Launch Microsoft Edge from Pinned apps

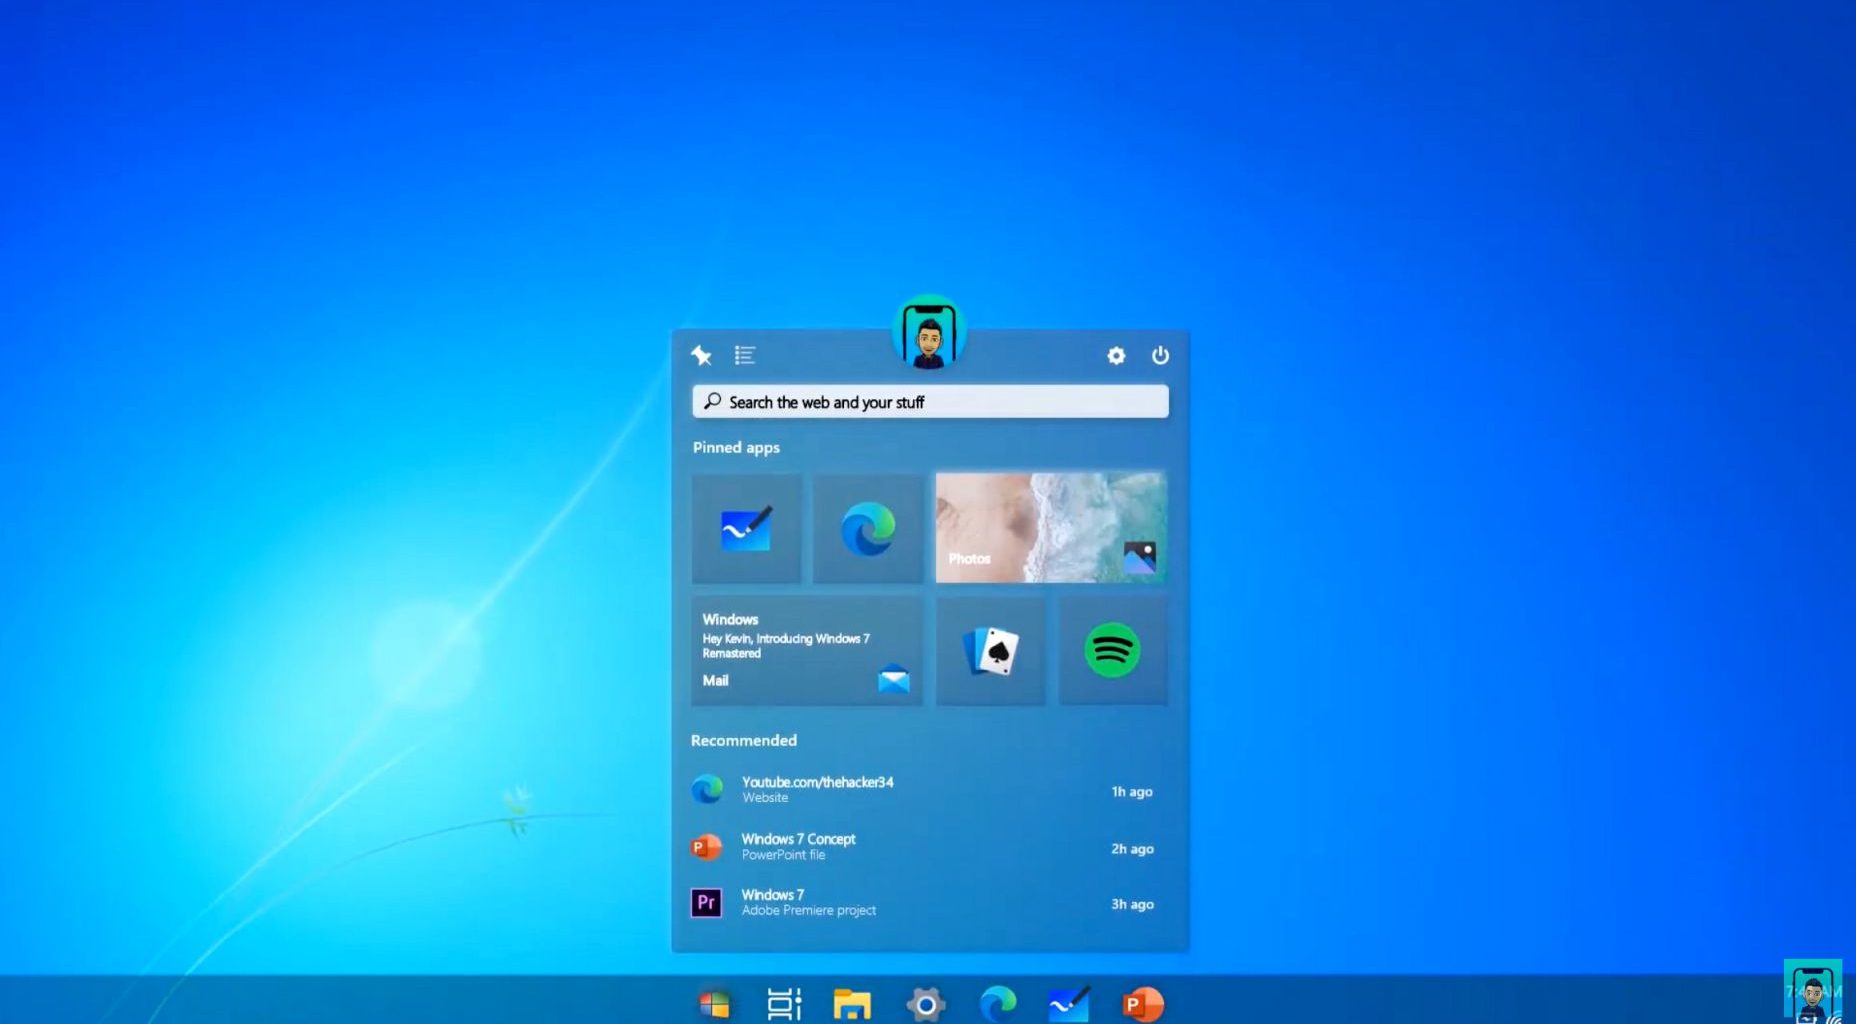click(868, 528)
